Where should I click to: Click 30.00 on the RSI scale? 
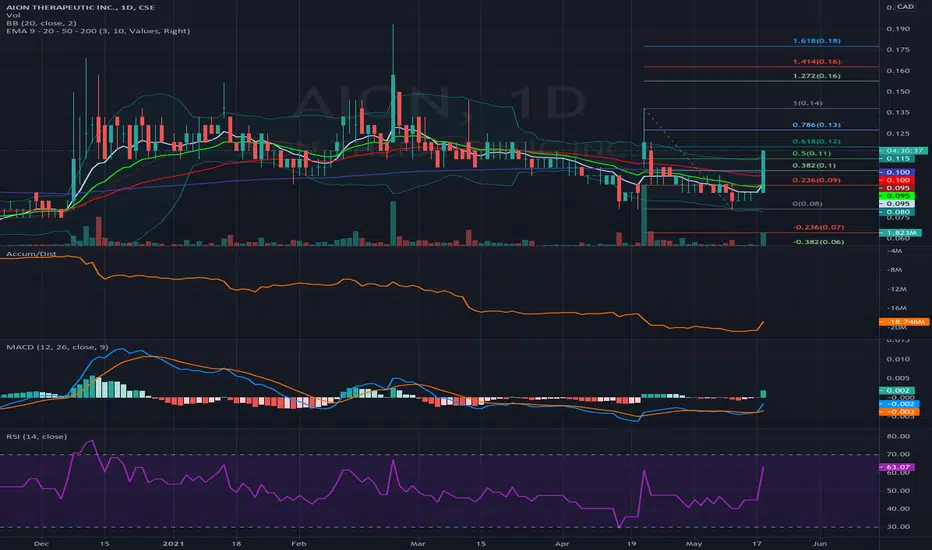898,527
